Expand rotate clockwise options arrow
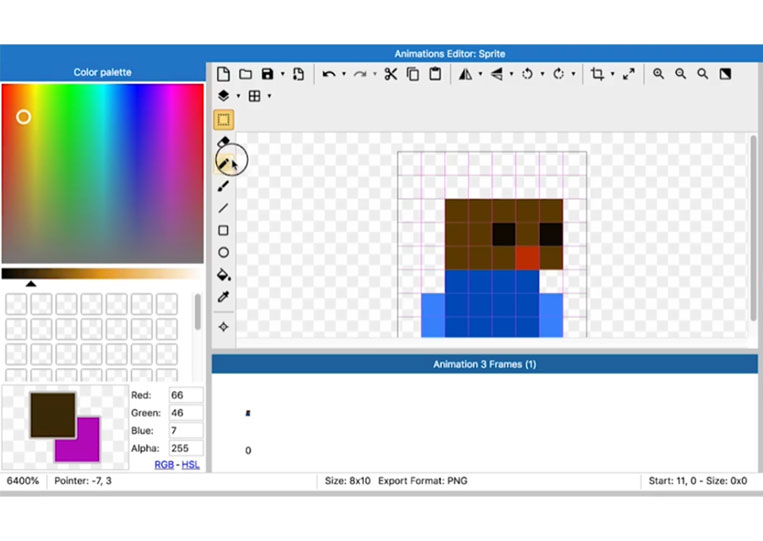The image size is (763, 541). [573, 74]
